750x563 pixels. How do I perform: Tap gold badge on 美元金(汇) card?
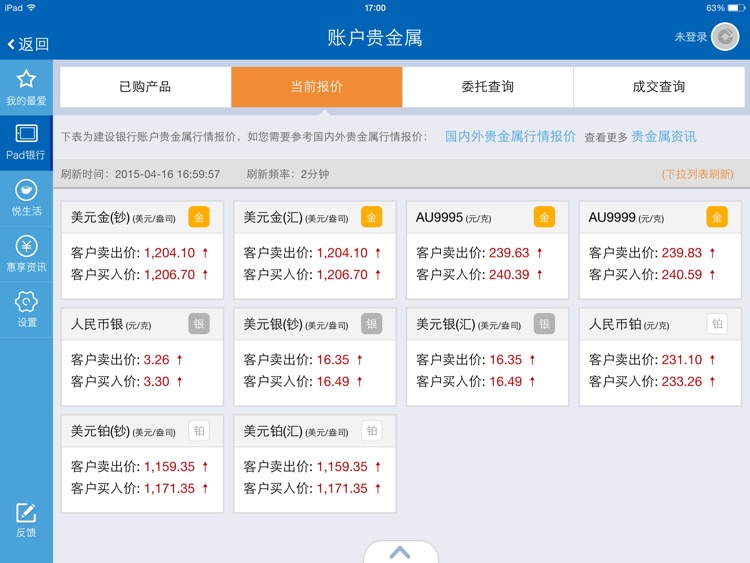point(372,217)
